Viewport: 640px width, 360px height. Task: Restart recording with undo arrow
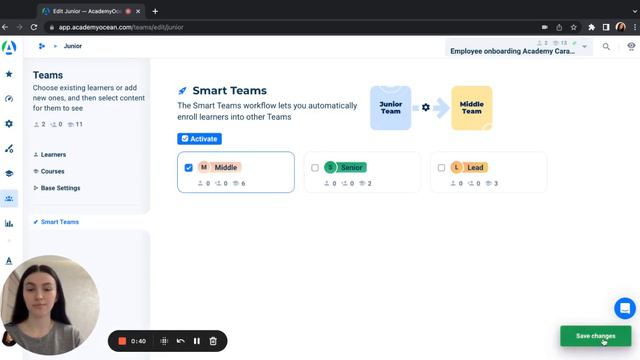tap(180, 341)
